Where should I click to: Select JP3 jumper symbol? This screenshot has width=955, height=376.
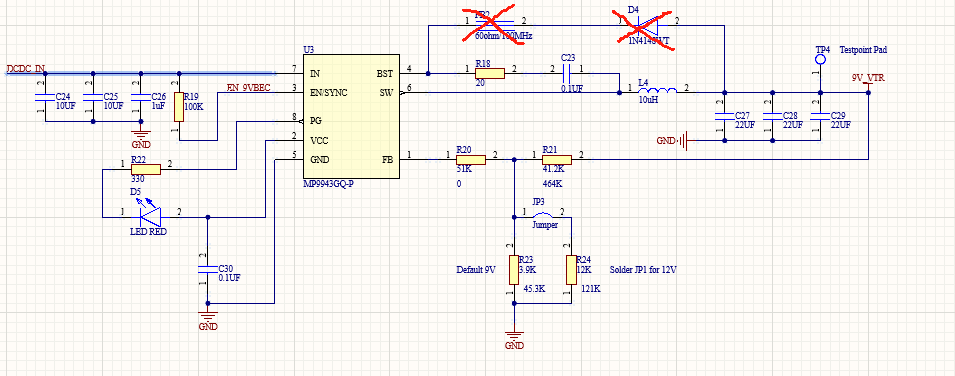click(543, 216)
